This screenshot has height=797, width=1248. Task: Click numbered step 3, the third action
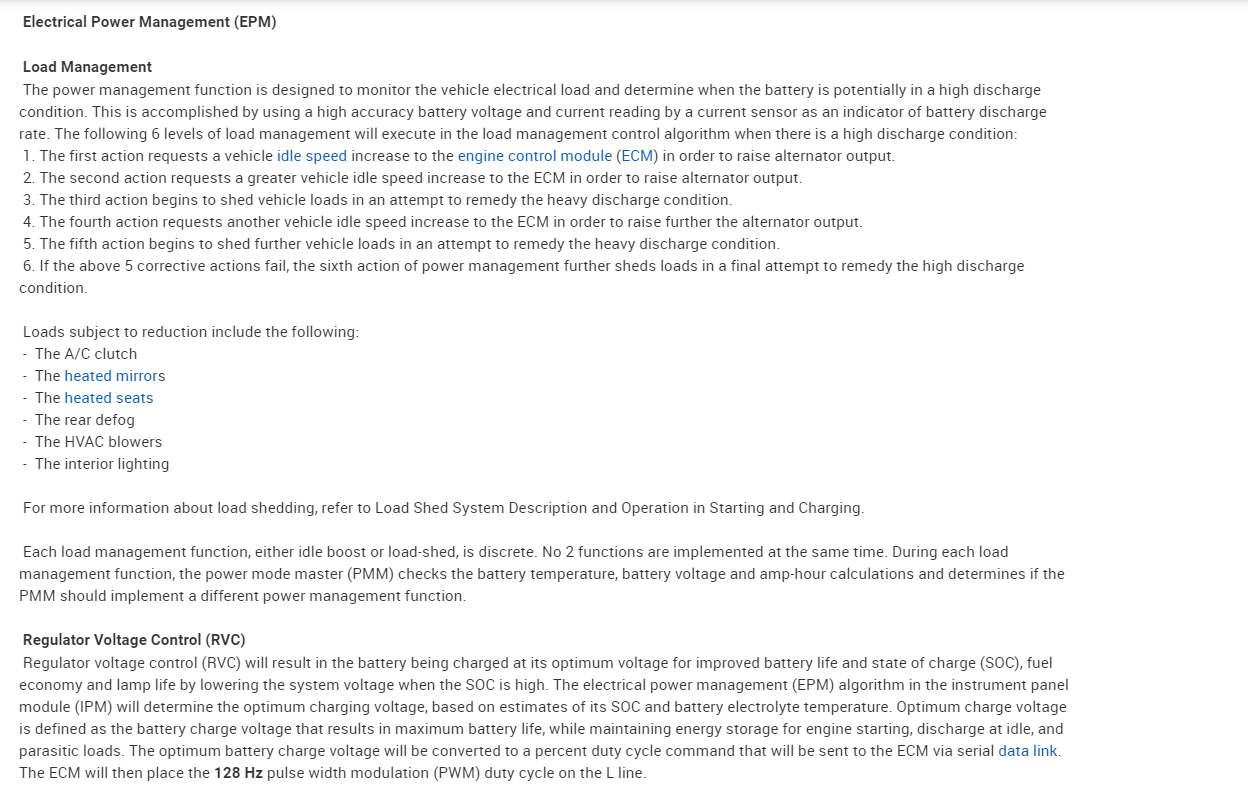pyautogui.click(x=377, y=200)
